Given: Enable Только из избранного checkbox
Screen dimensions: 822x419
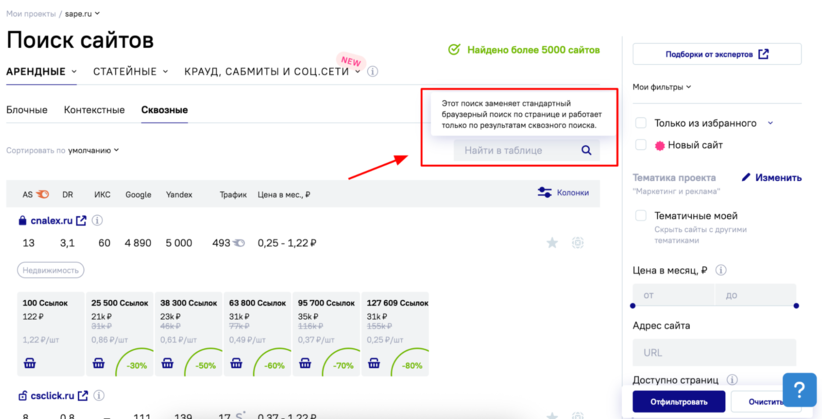Looking at the screenshot, I should pyautogui.click(x=641, y=123).
